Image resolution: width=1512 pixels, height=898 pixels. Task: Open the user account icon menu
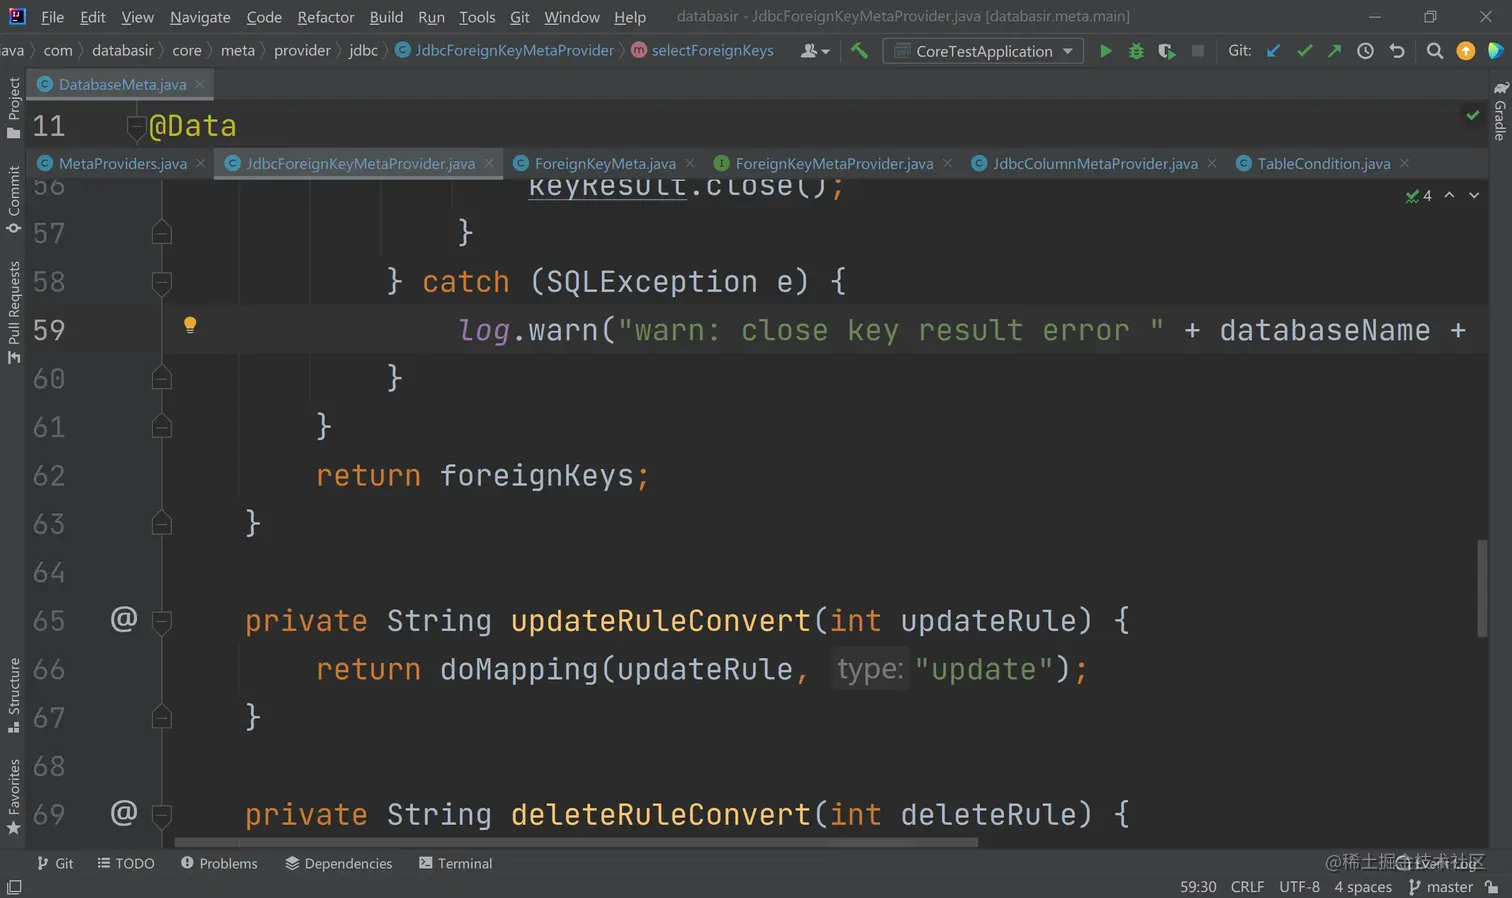[815, 51]
